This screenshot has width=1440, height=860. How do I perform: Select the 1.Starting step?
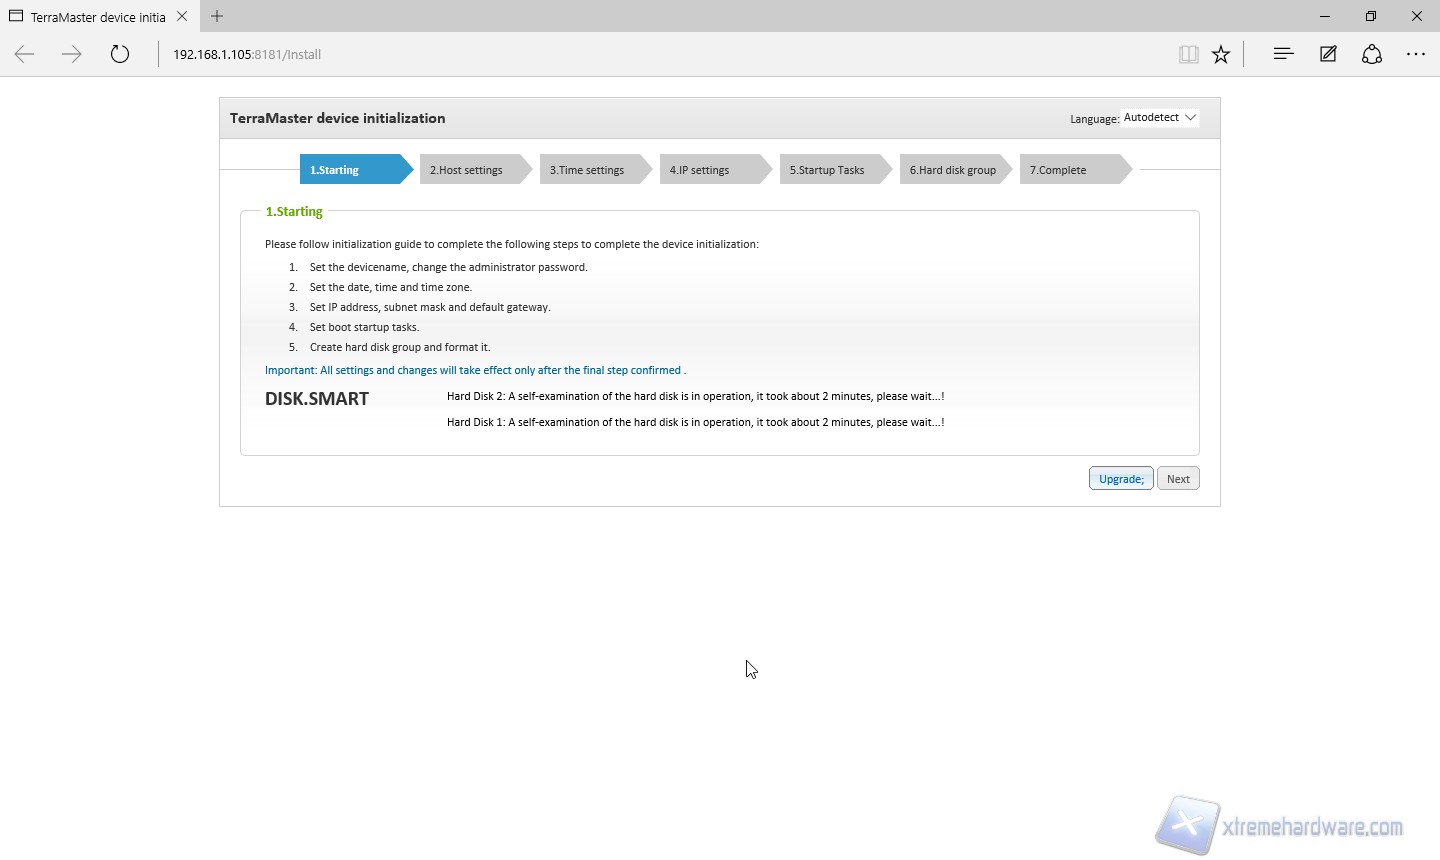coord(350,170)
